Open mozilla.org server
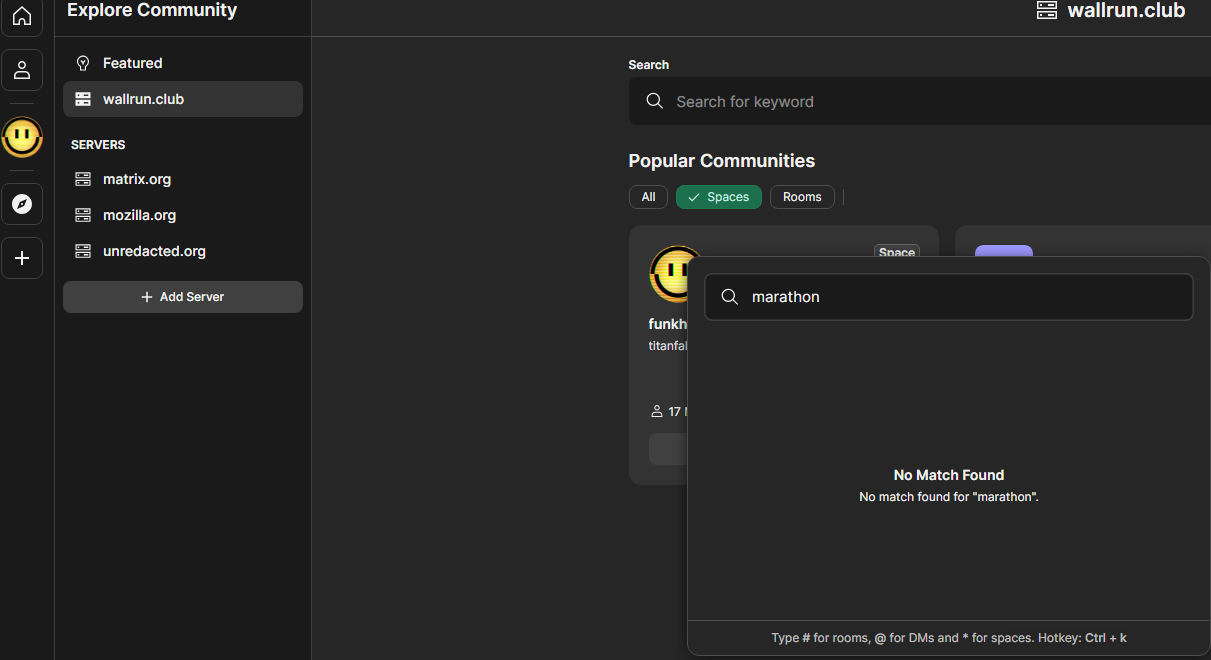 [x=183, y=215]
